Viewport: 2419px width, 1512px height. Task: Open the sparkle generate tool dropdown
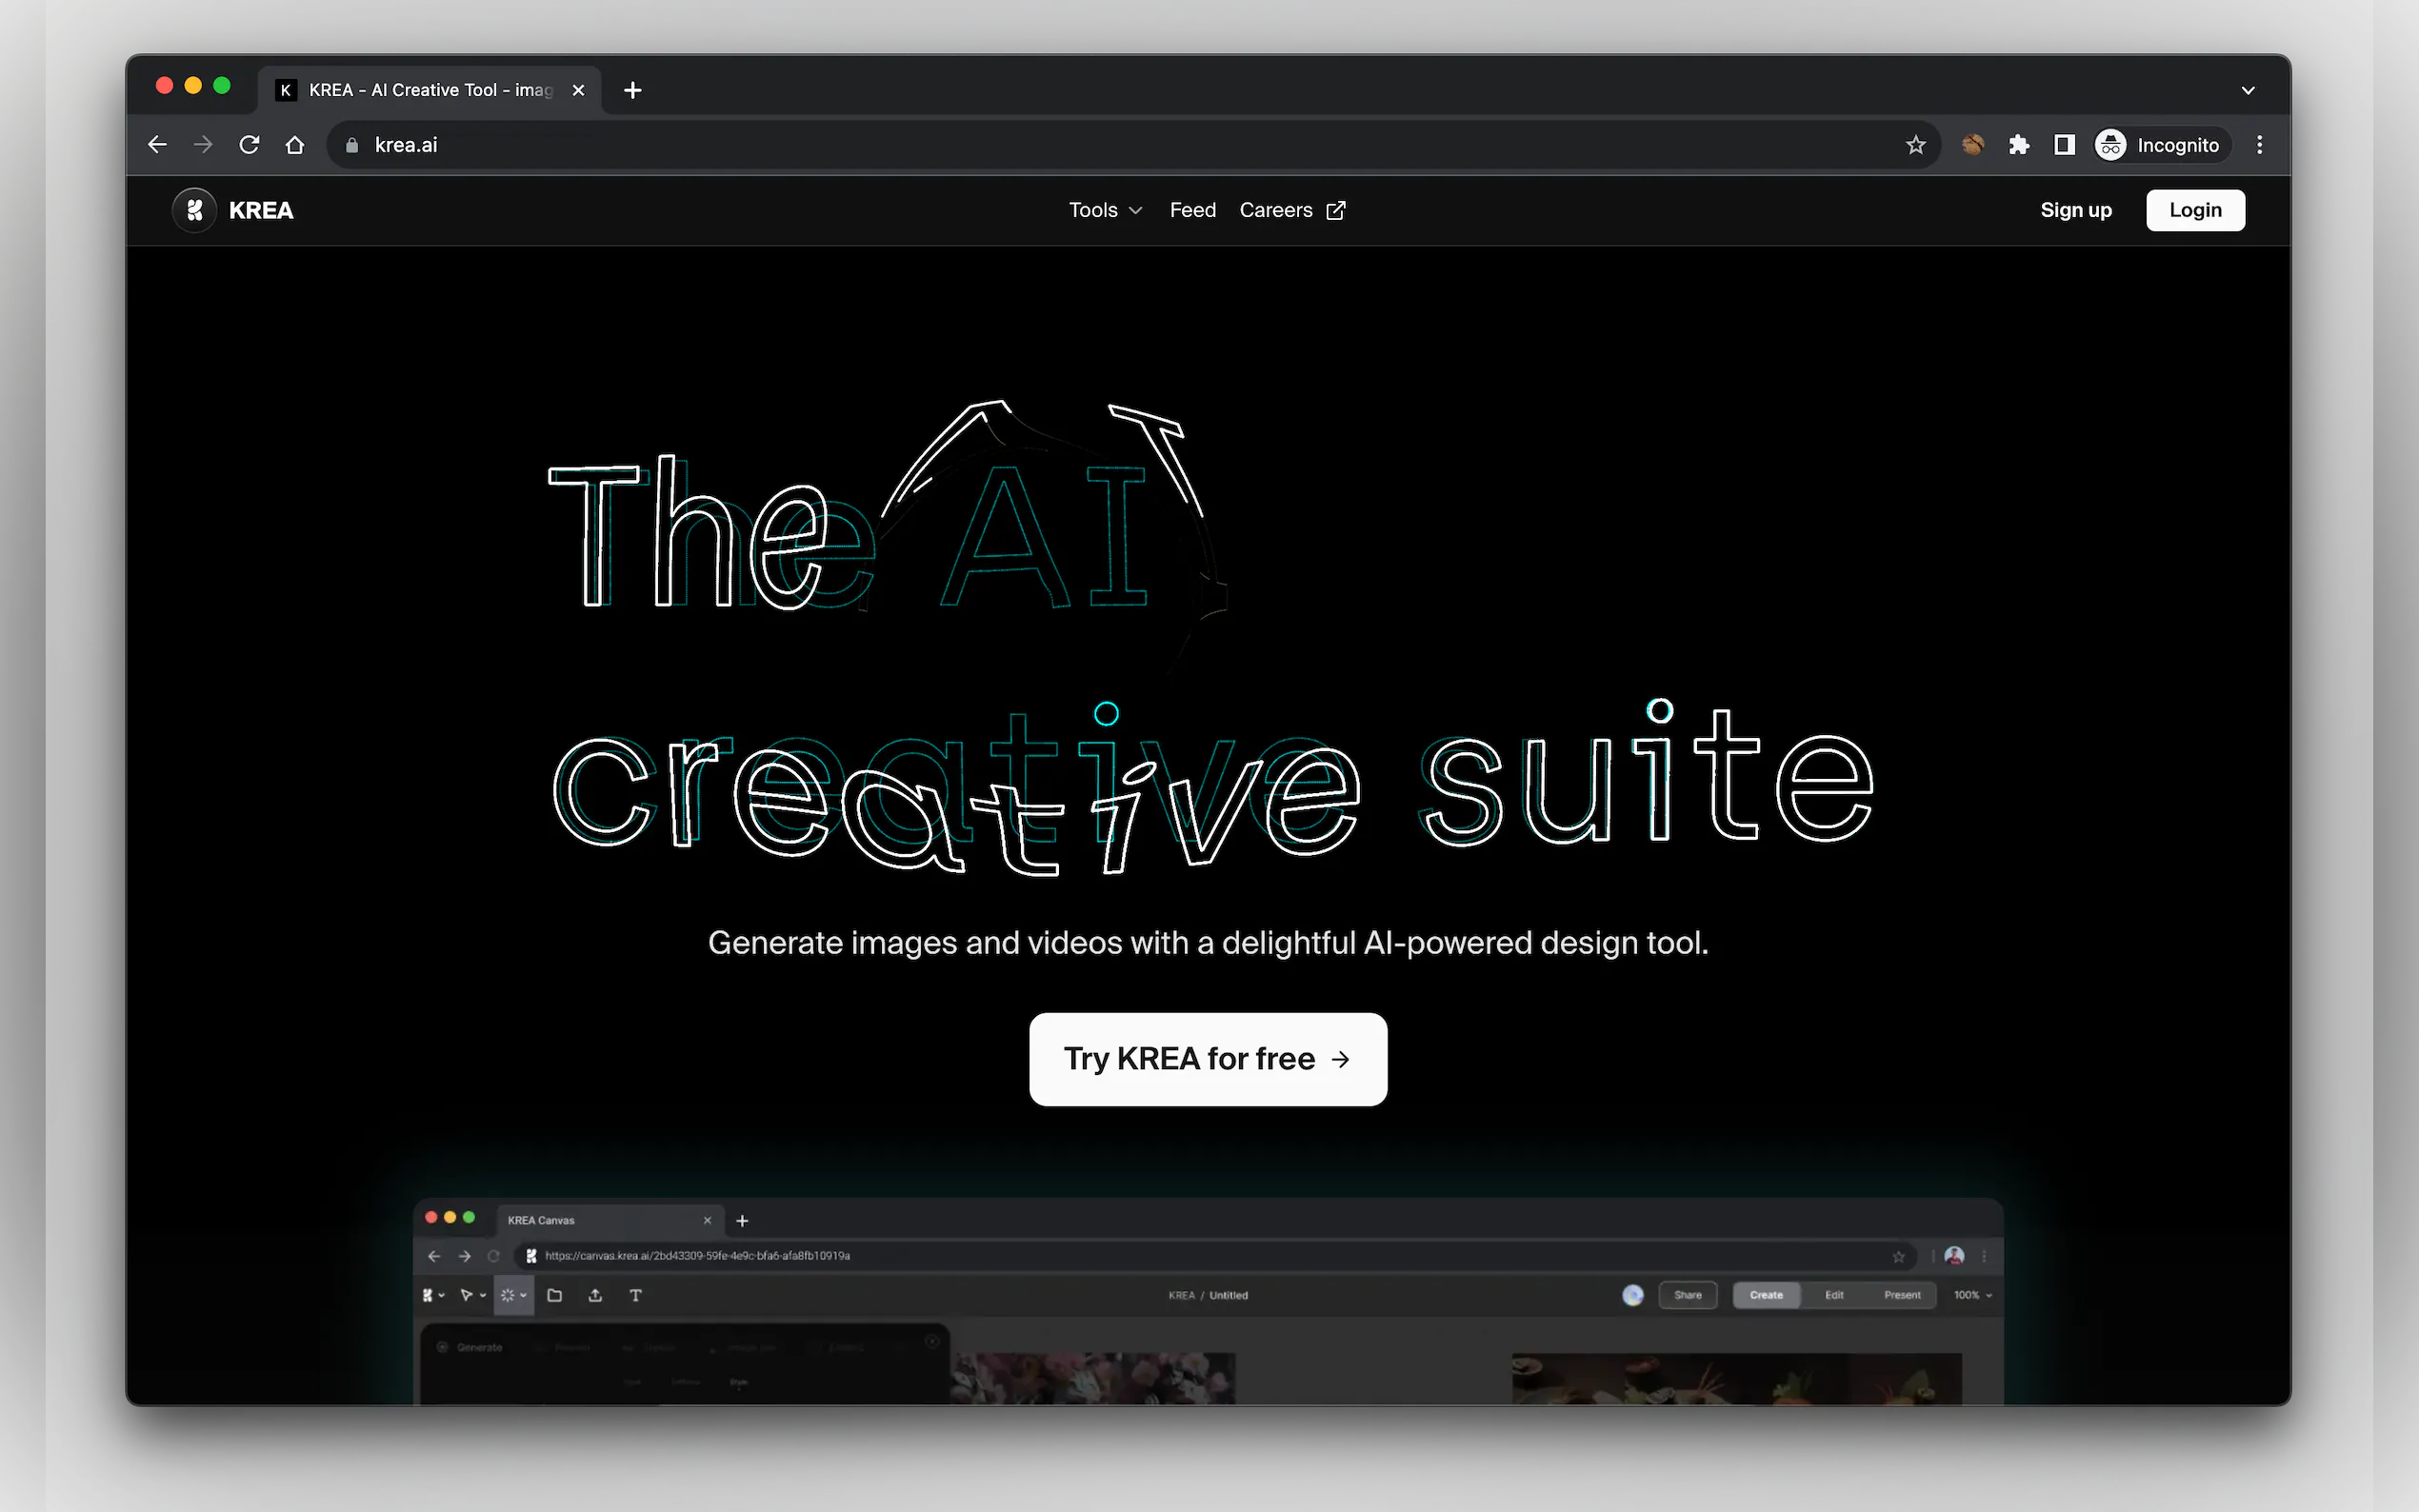pyautogui.click(x=513, y=1295)
